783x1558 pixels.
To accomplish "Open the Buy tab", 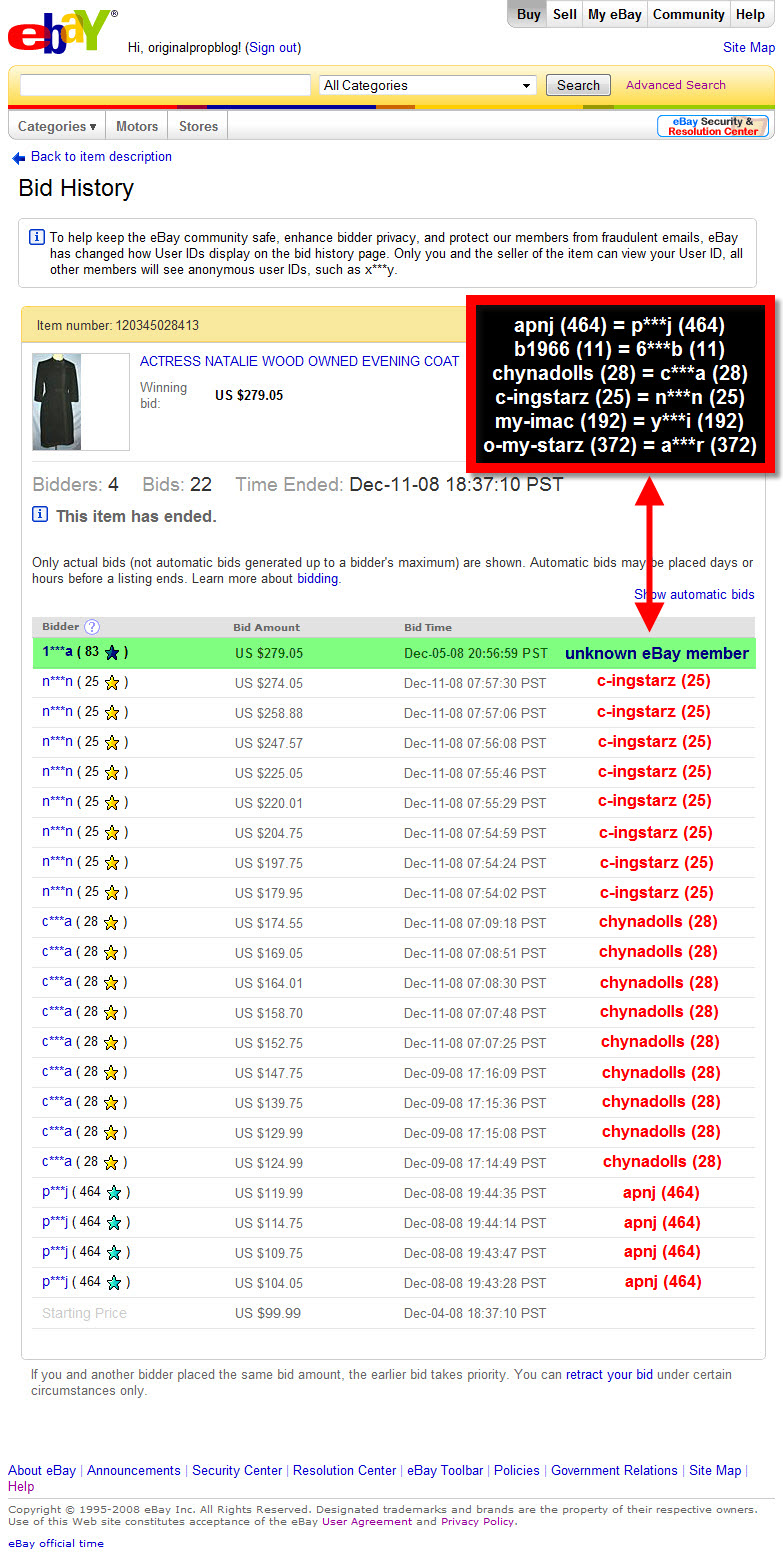I will (x=528, y=14).
